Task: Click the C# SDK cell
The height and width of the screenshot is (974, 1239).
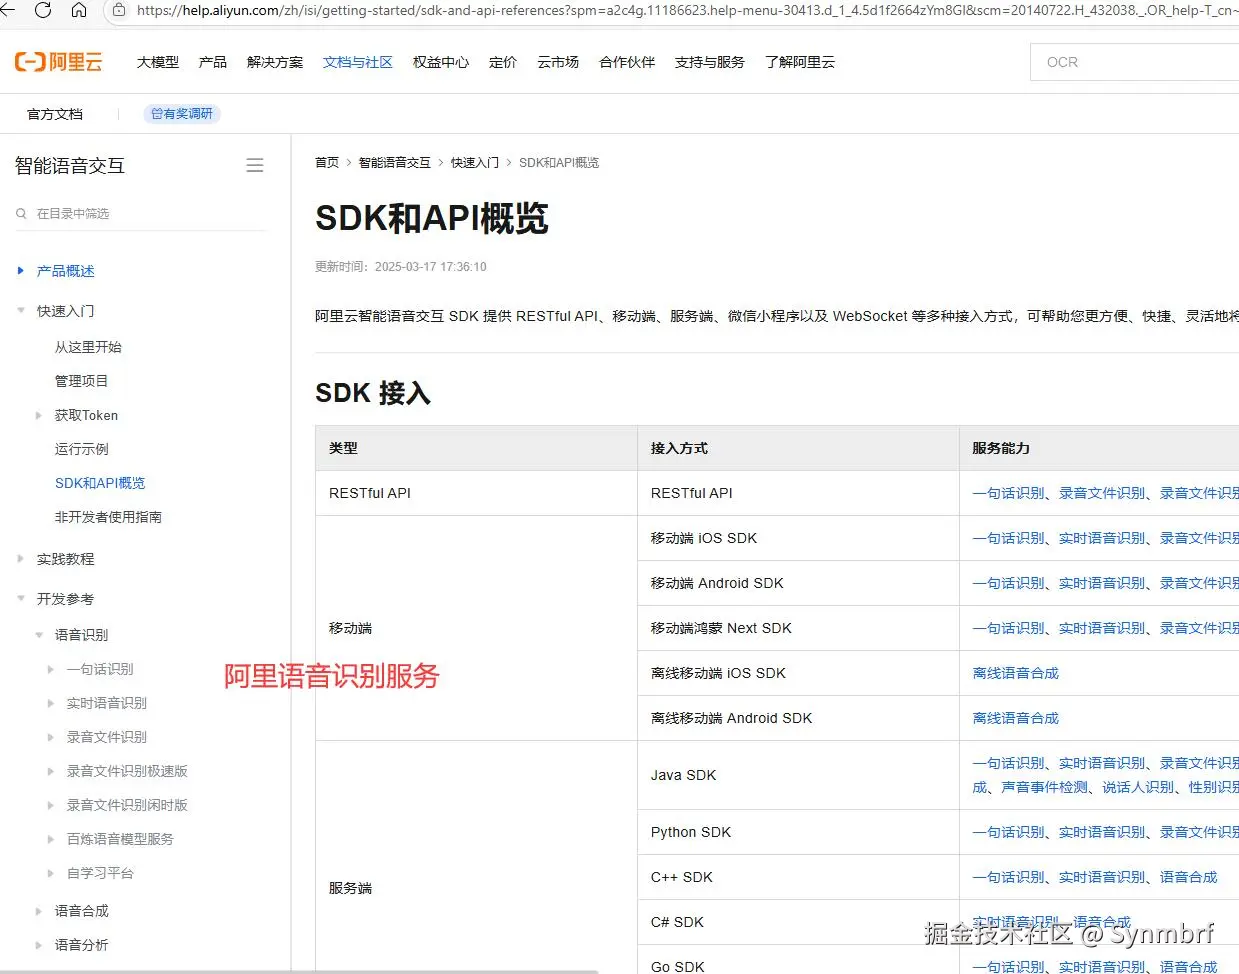Action: point(798,922)
